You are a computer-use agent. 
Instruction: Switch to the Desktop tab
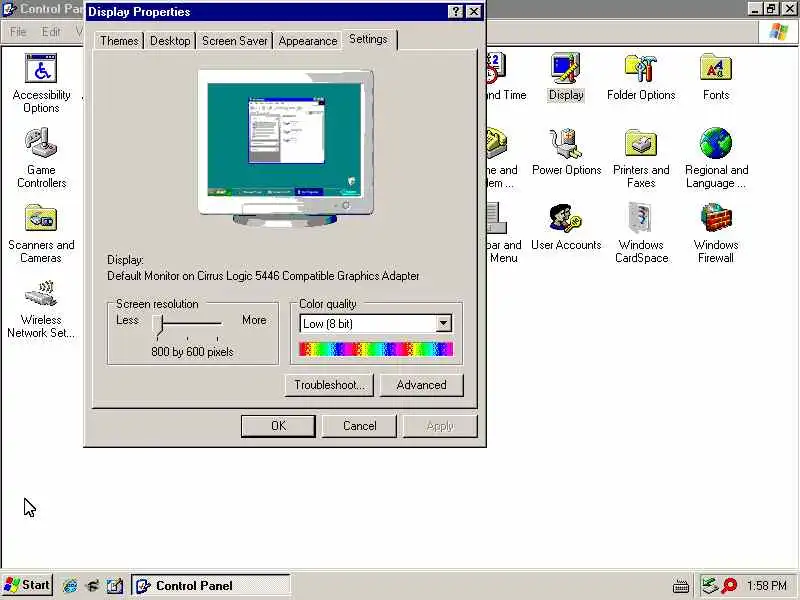170,41
